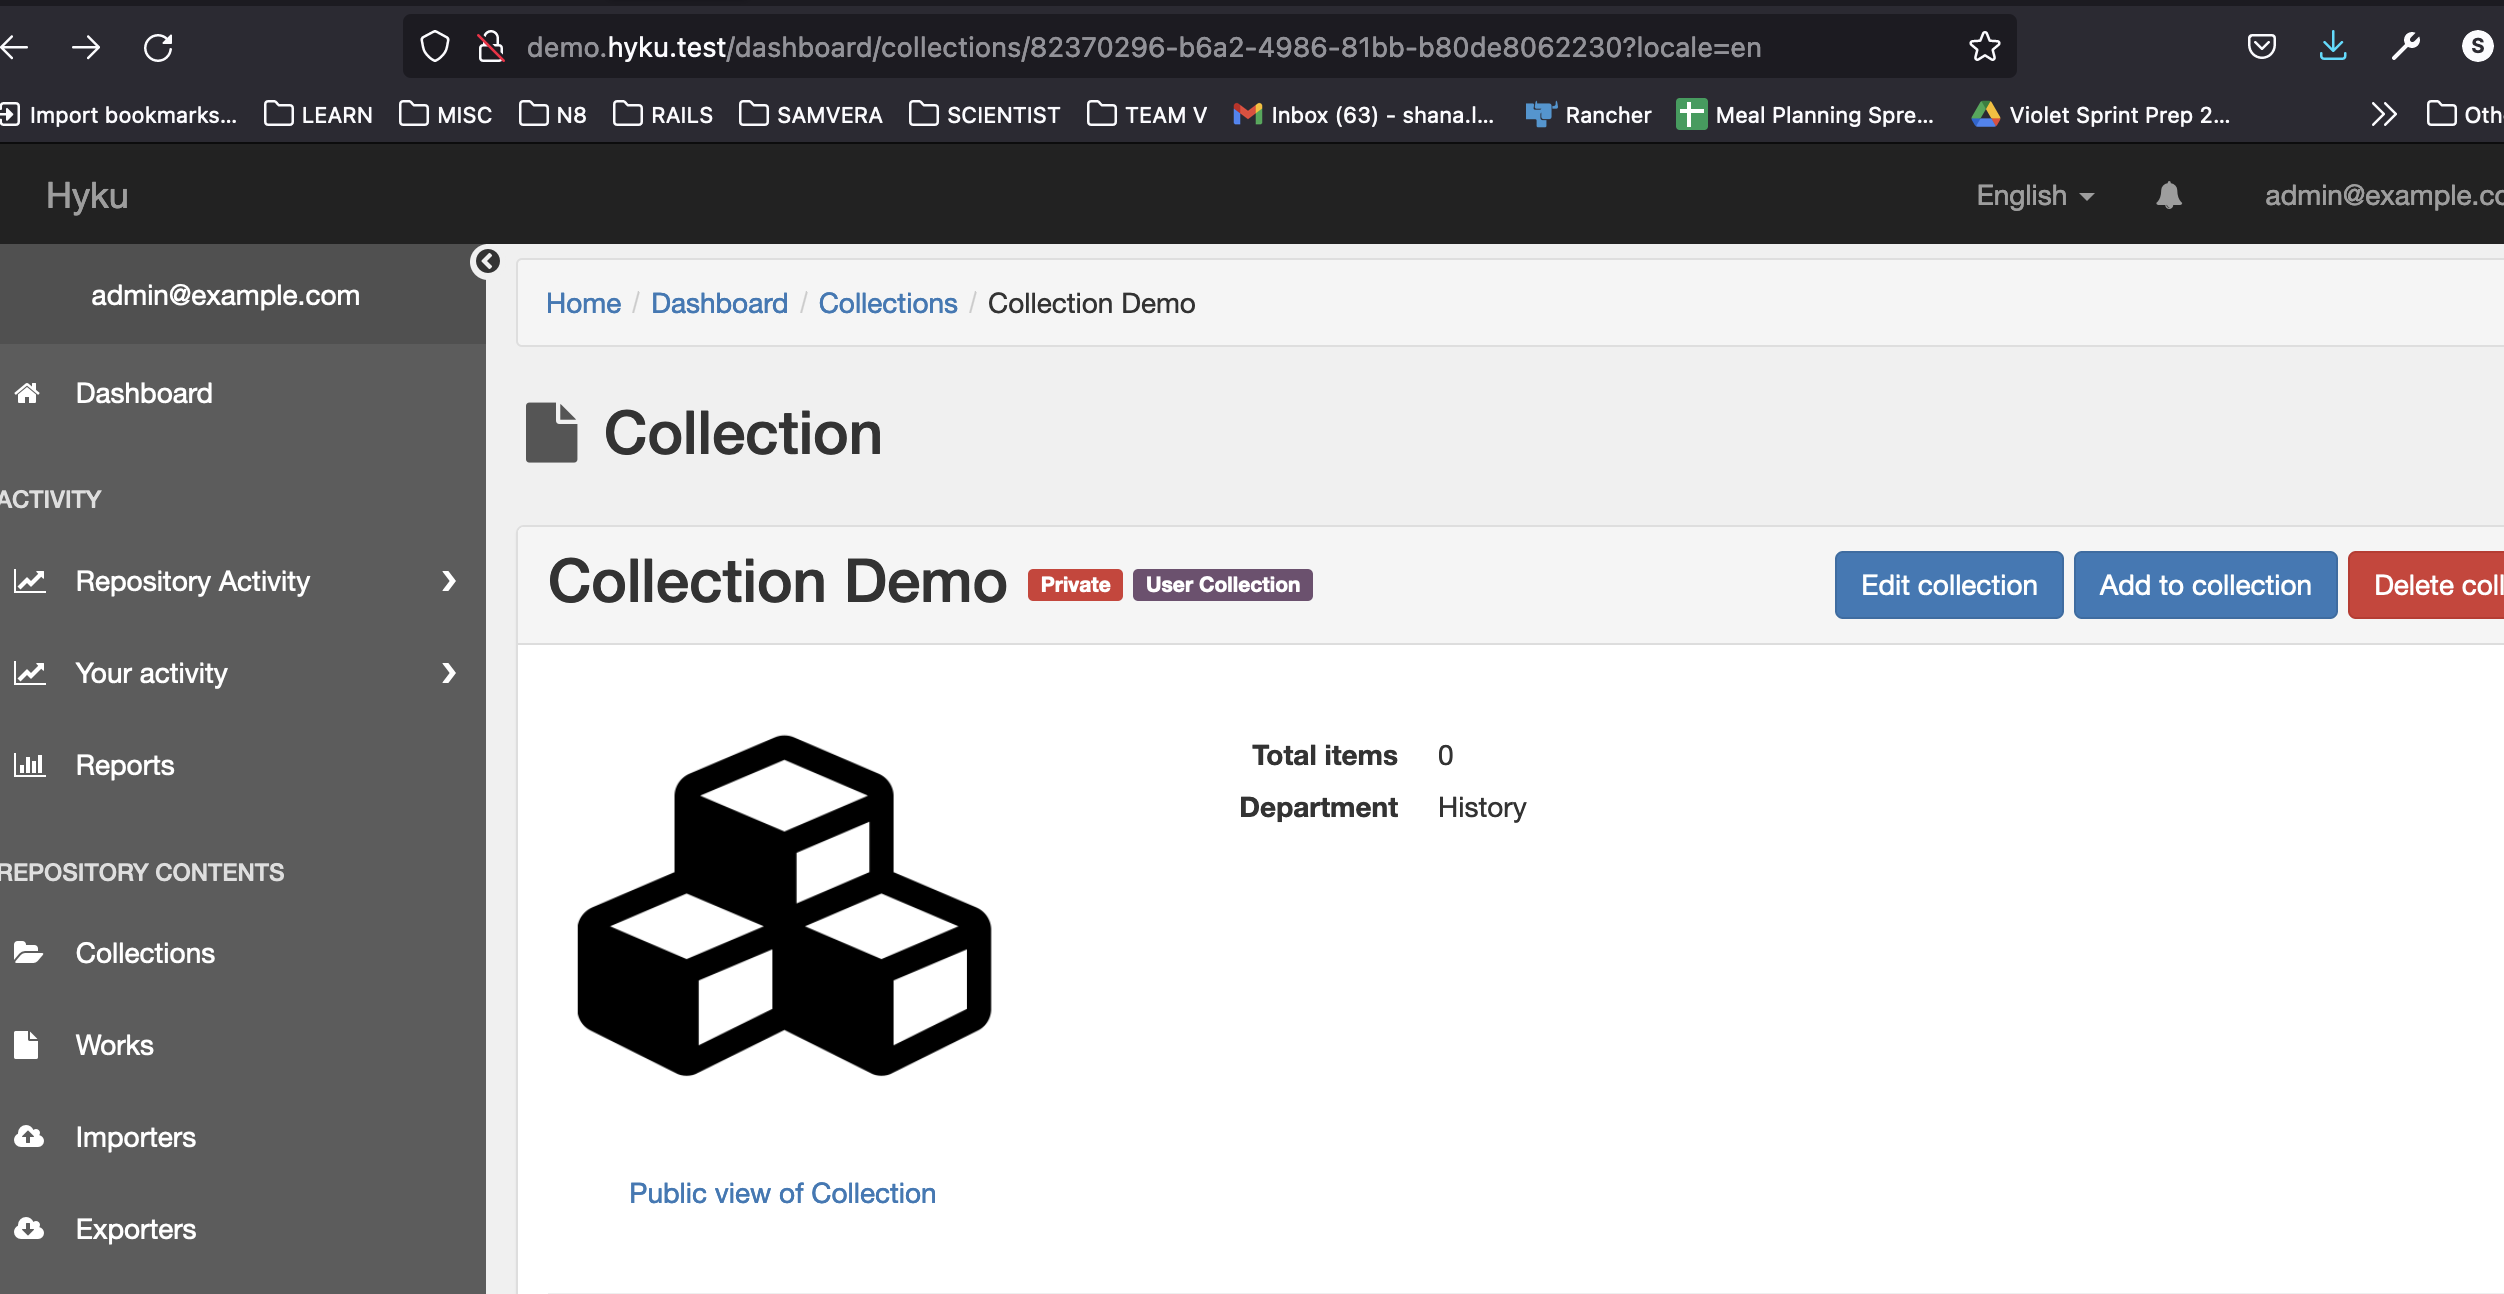Open the S profile avatar

point(2477,46)
